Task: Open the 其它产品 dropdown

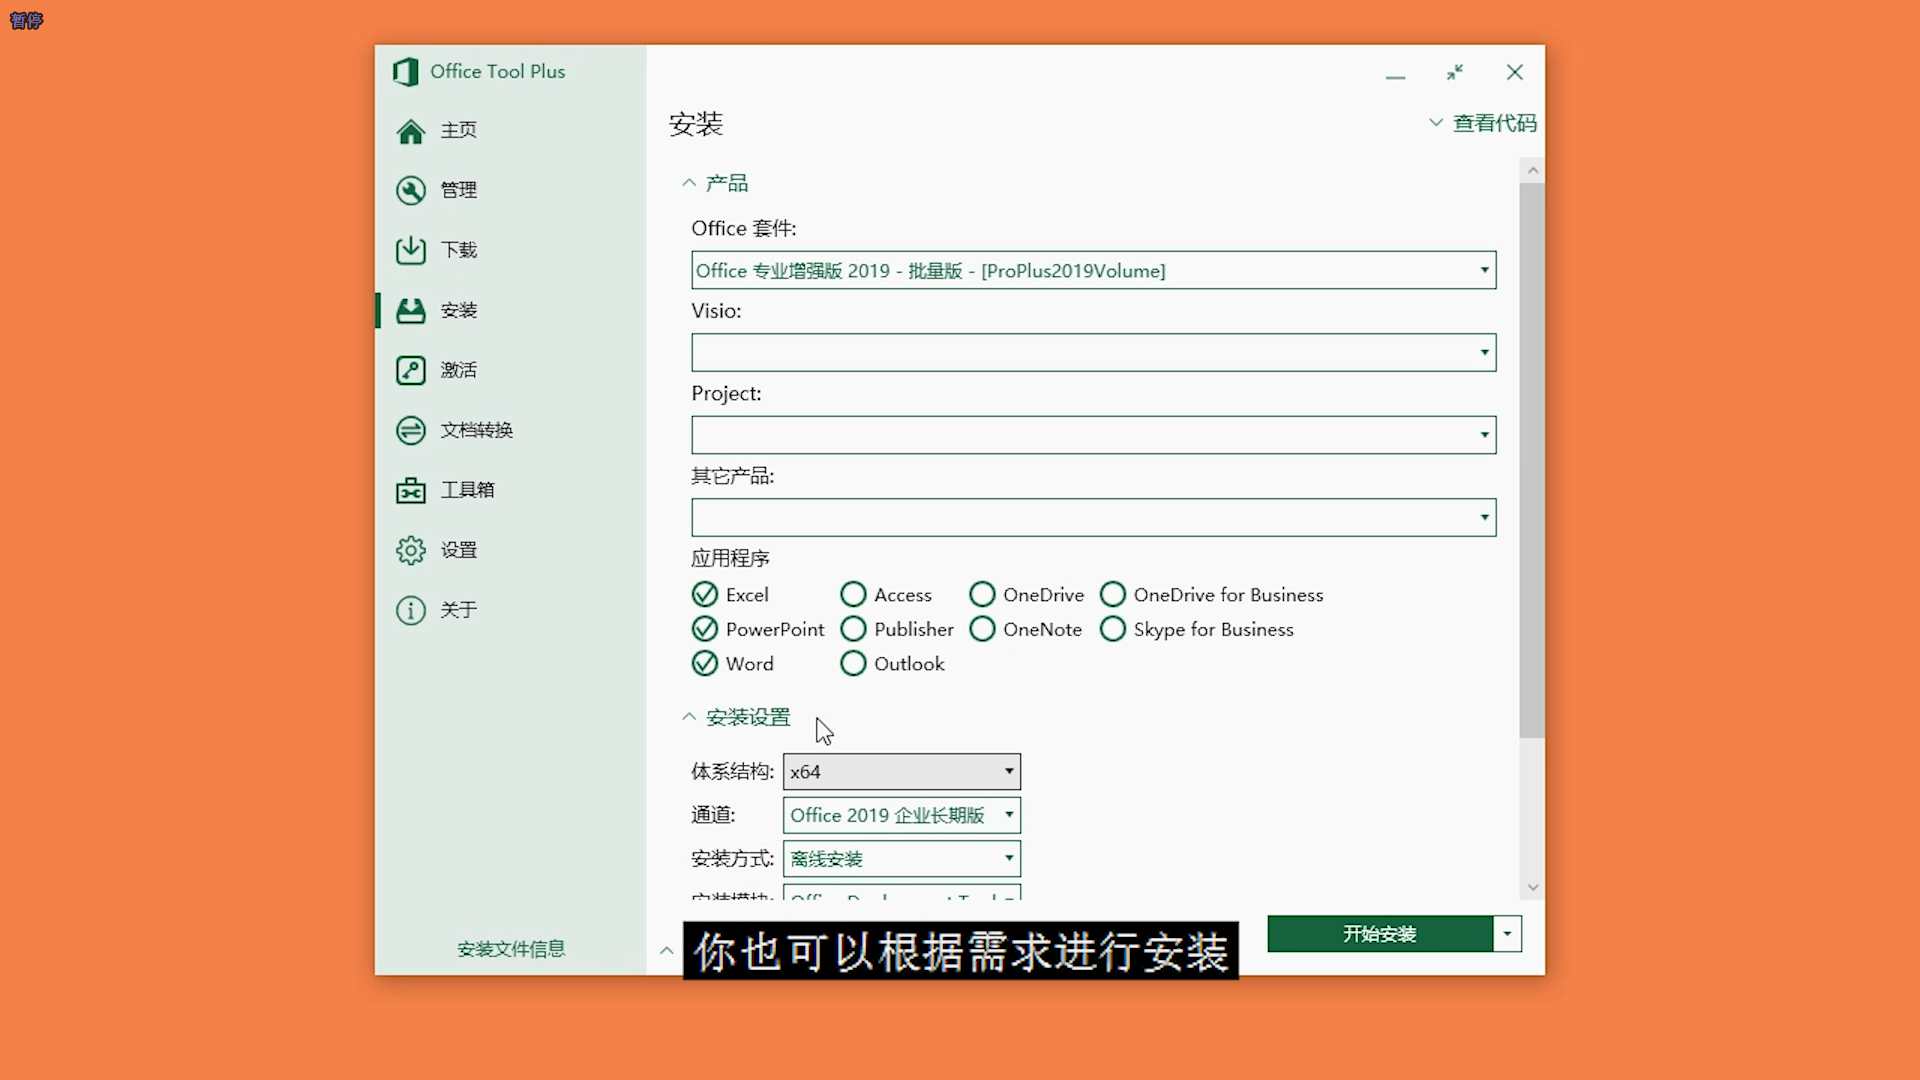Action: [1094, 517]
